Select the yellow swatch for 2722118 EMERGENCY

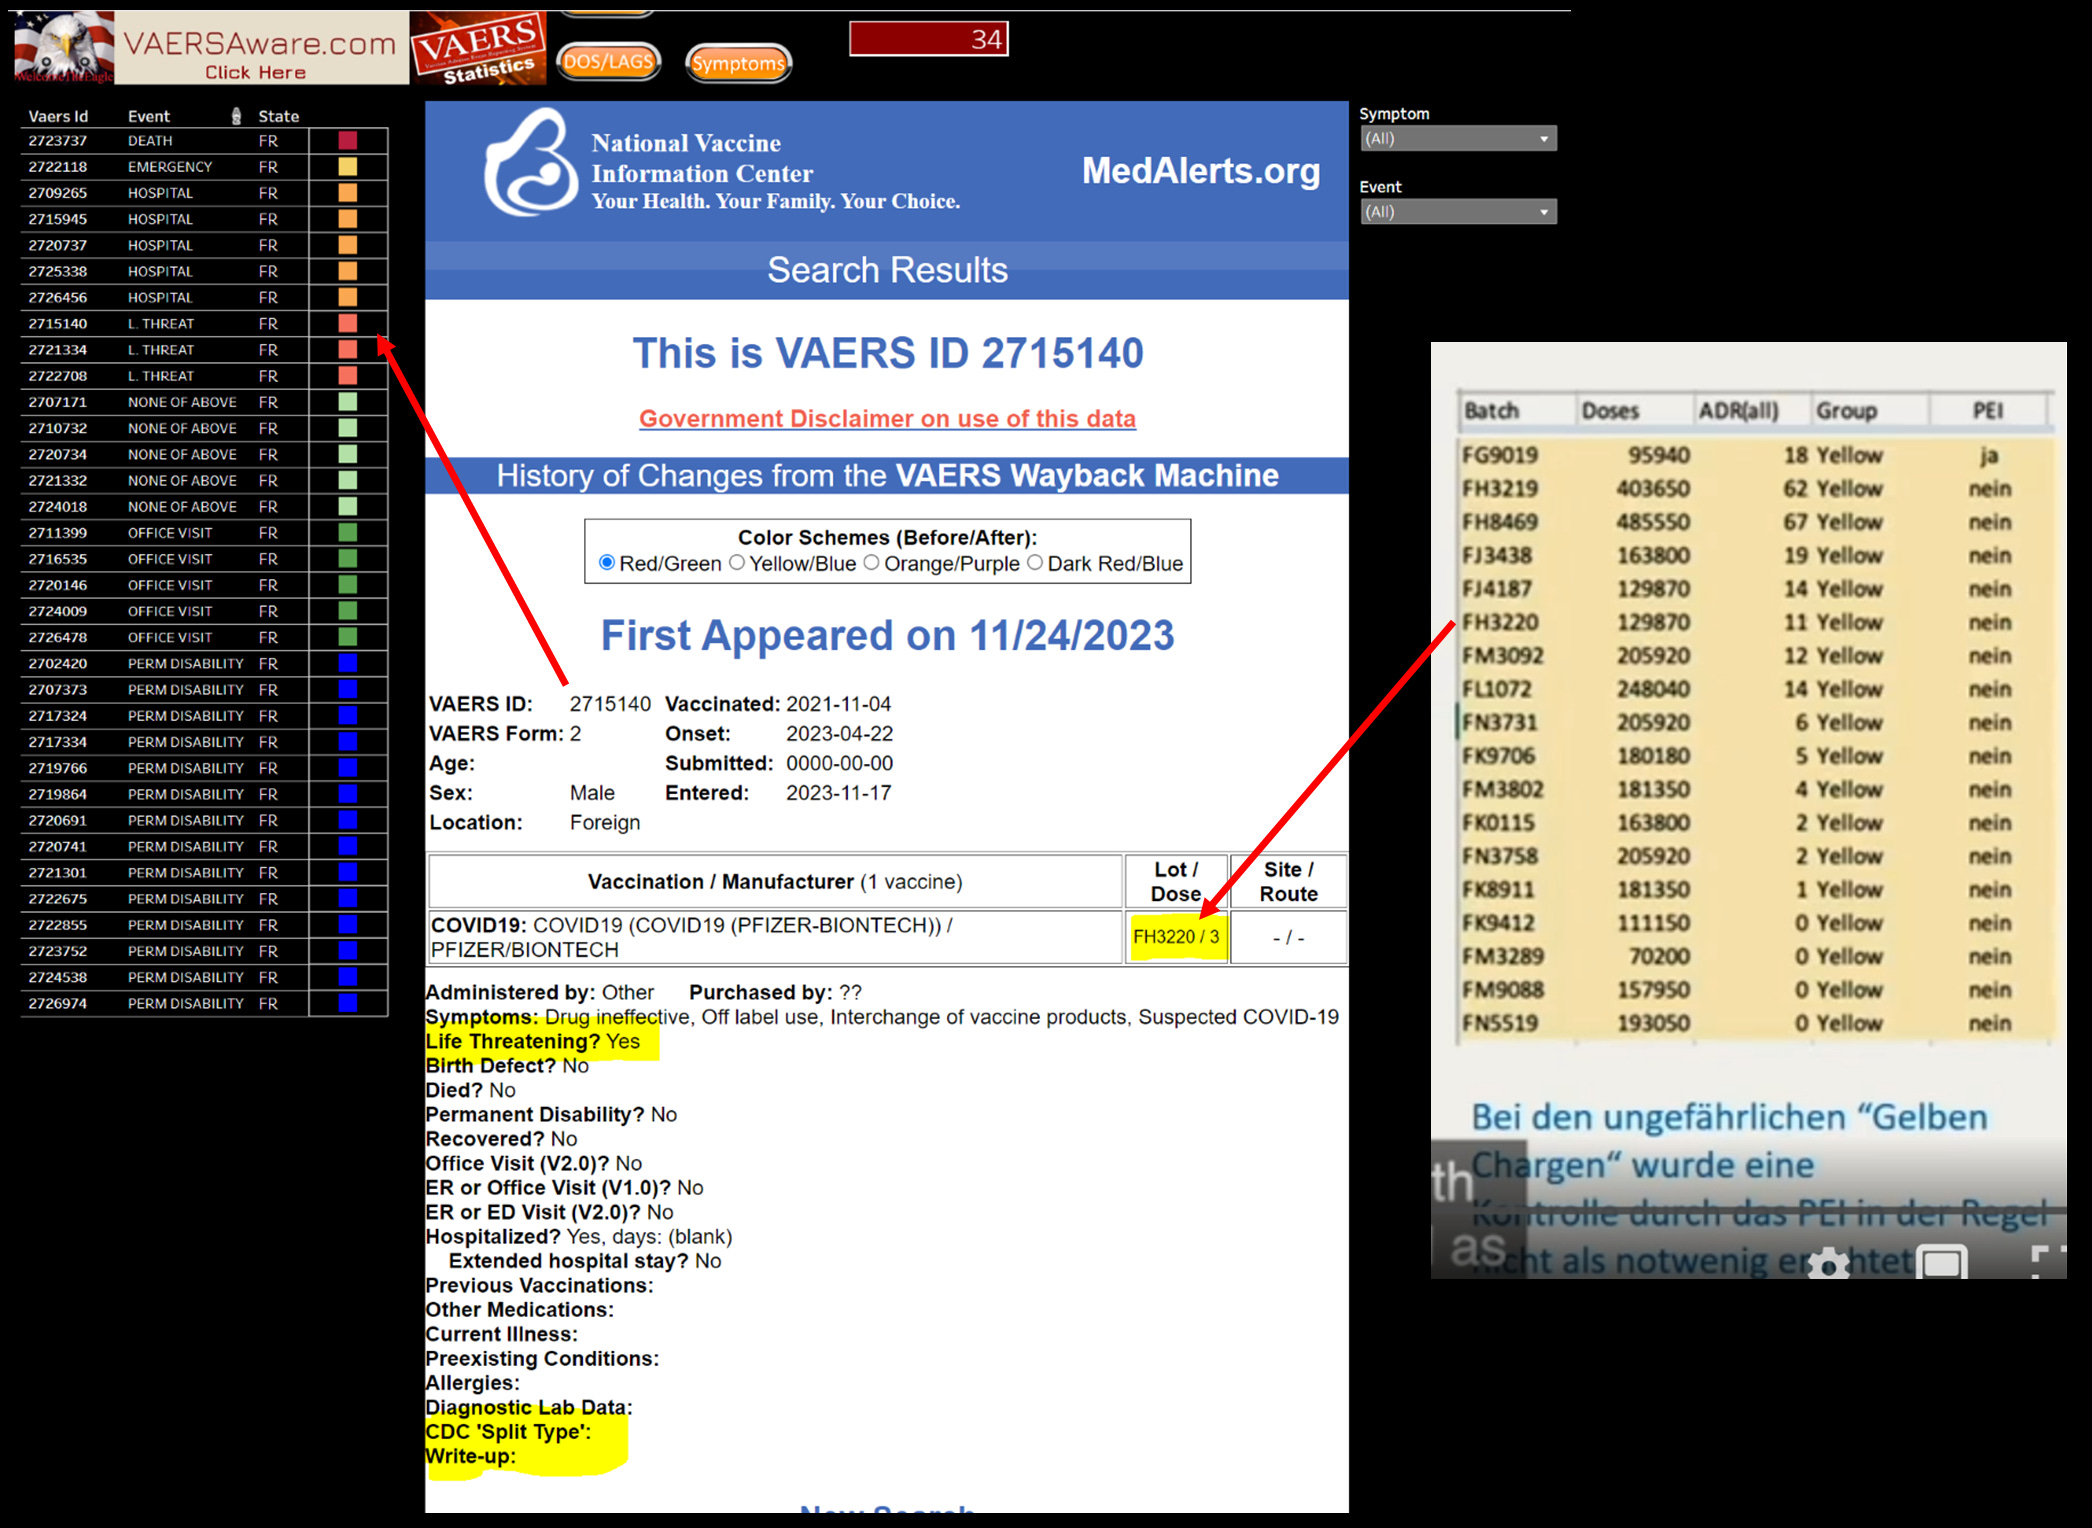pos(348,167)
